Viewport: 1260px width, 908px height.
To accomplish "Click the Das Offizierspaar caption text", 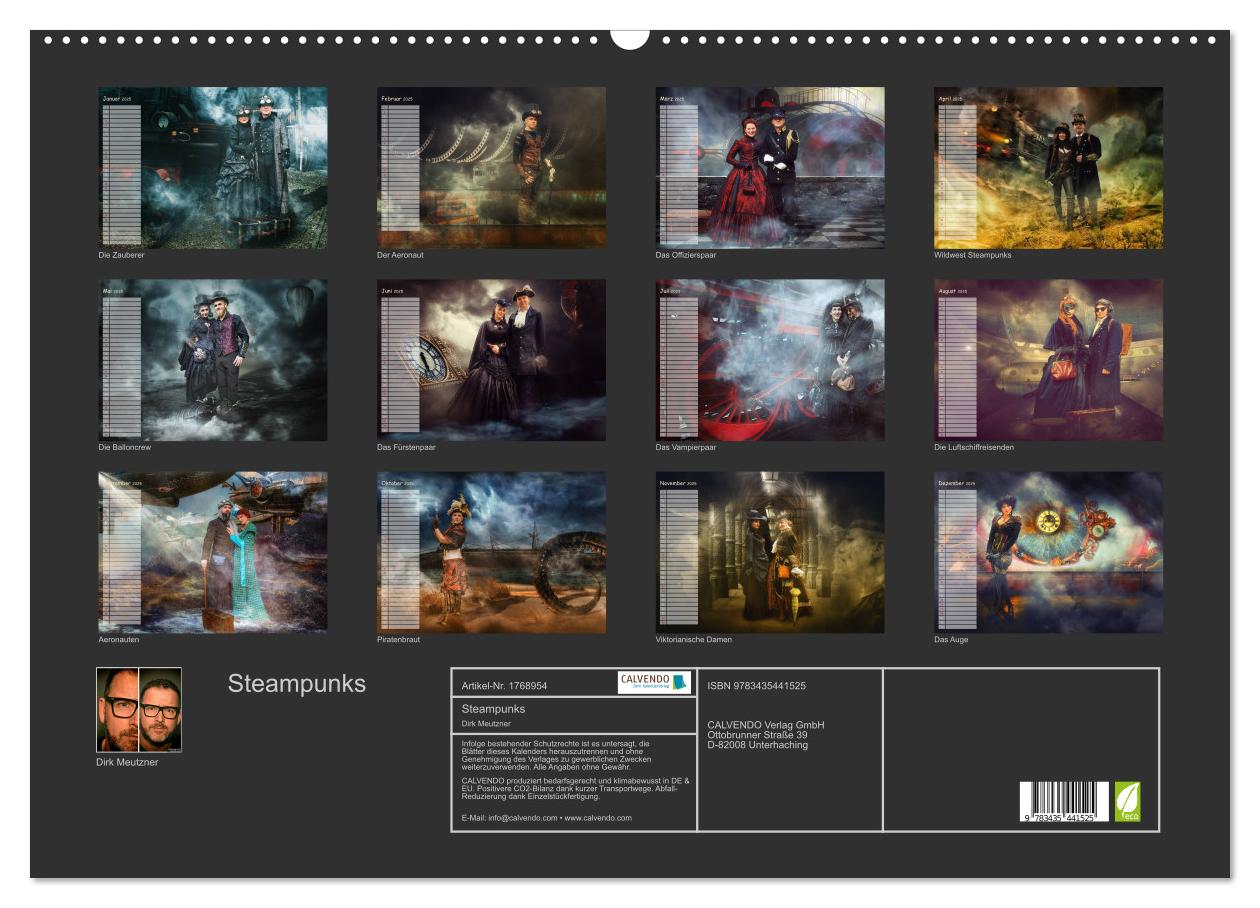I will [x=686, y=255].
